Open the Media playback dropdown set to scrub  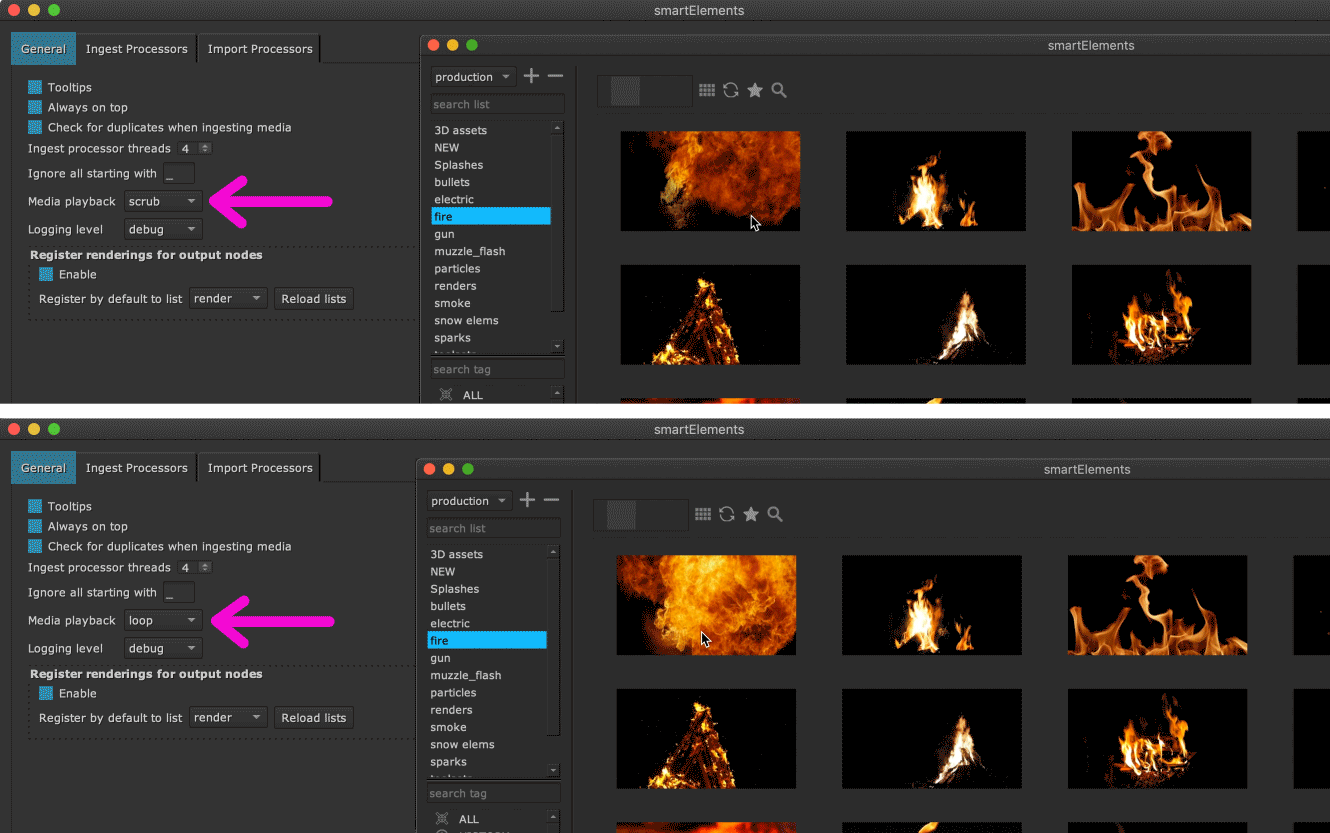[163, 201]
